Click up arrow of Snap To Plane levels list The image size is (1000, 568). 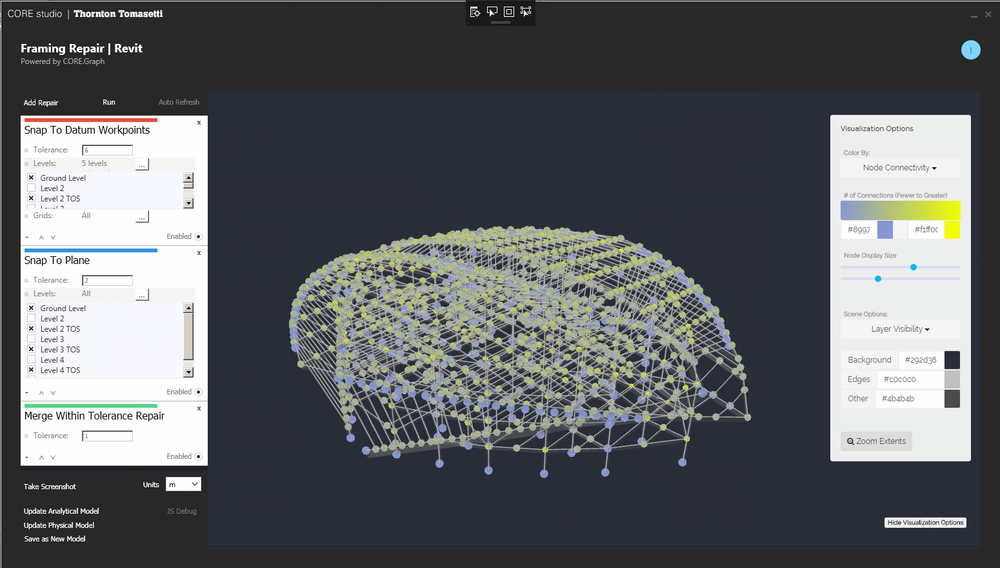click(x=188, y=308)
